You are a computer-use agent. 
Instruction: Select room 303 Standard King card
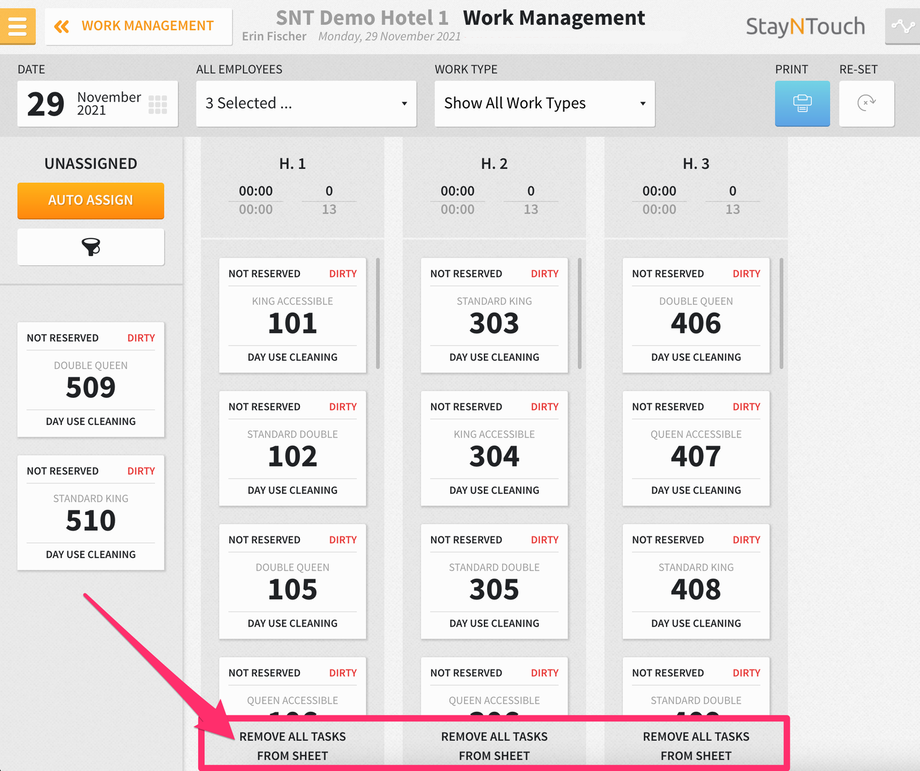coord(494,316)
